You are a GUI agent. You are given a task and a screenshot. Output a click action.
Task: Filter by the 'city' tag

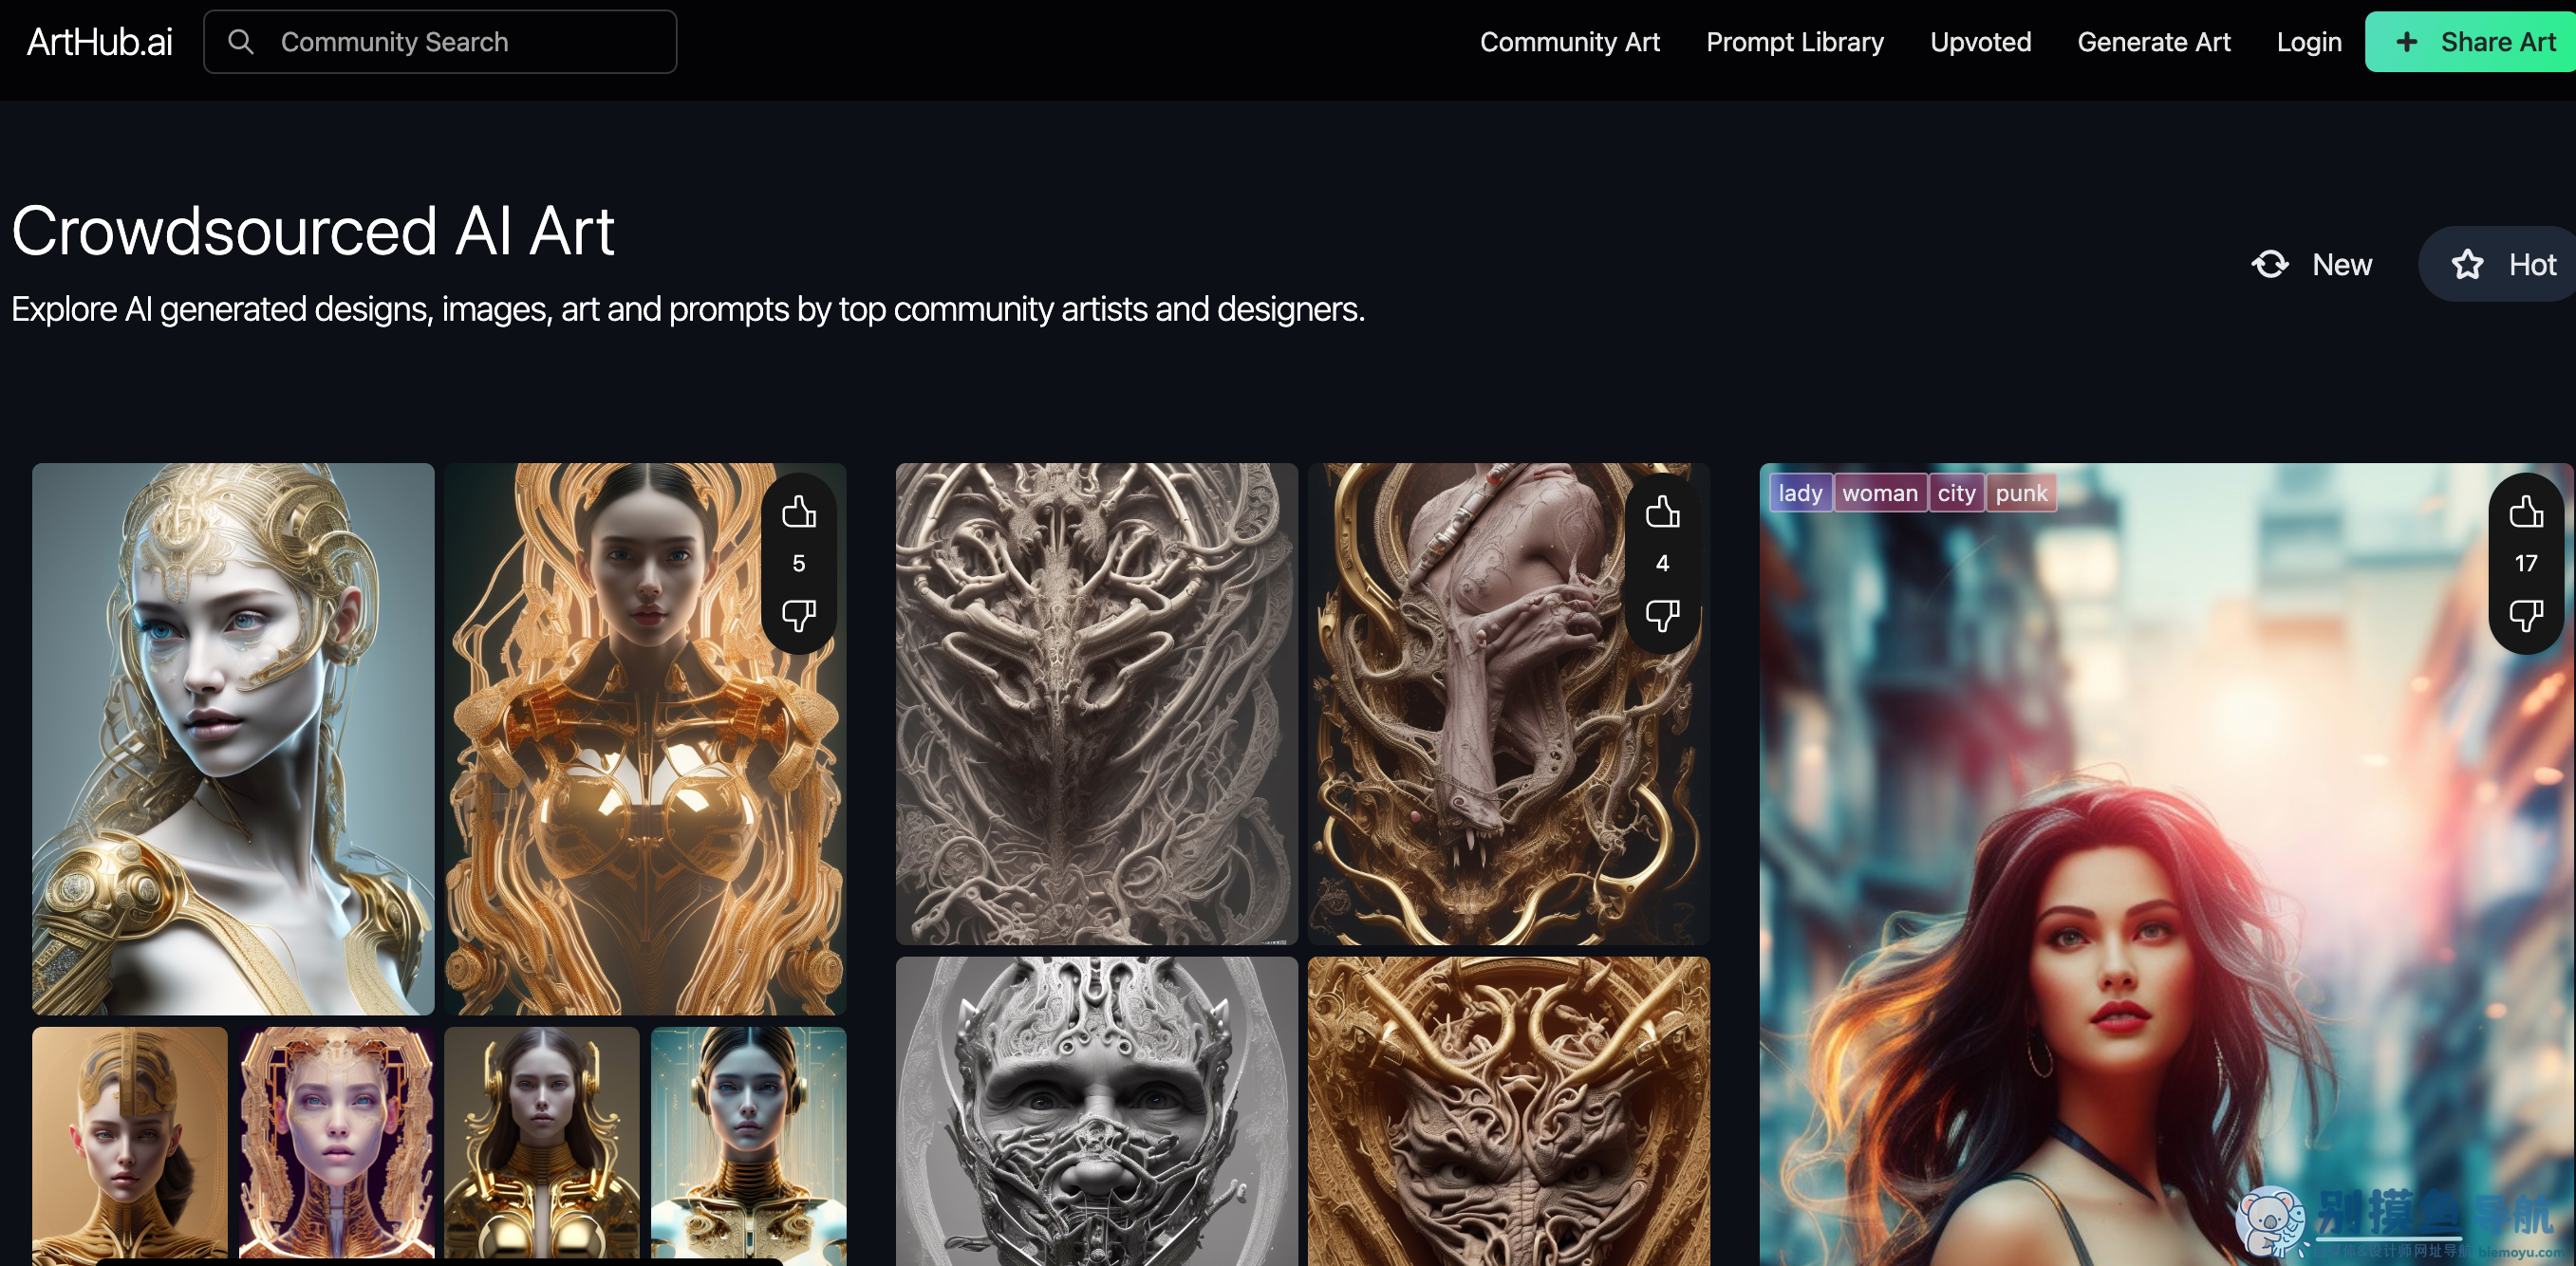pos(1956,493)
